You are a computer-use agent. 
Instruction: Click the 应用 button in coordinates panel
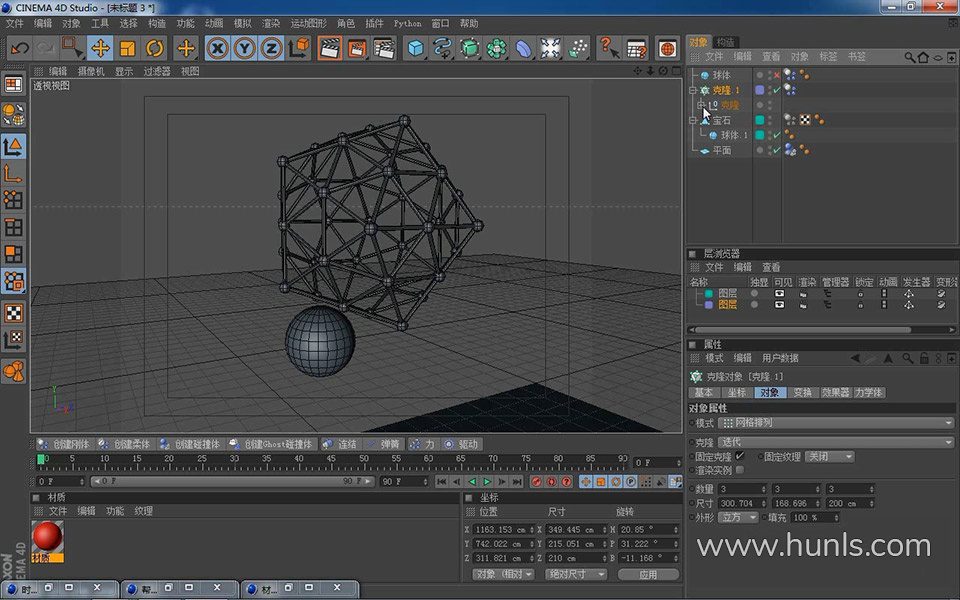[x=648, y=575]
